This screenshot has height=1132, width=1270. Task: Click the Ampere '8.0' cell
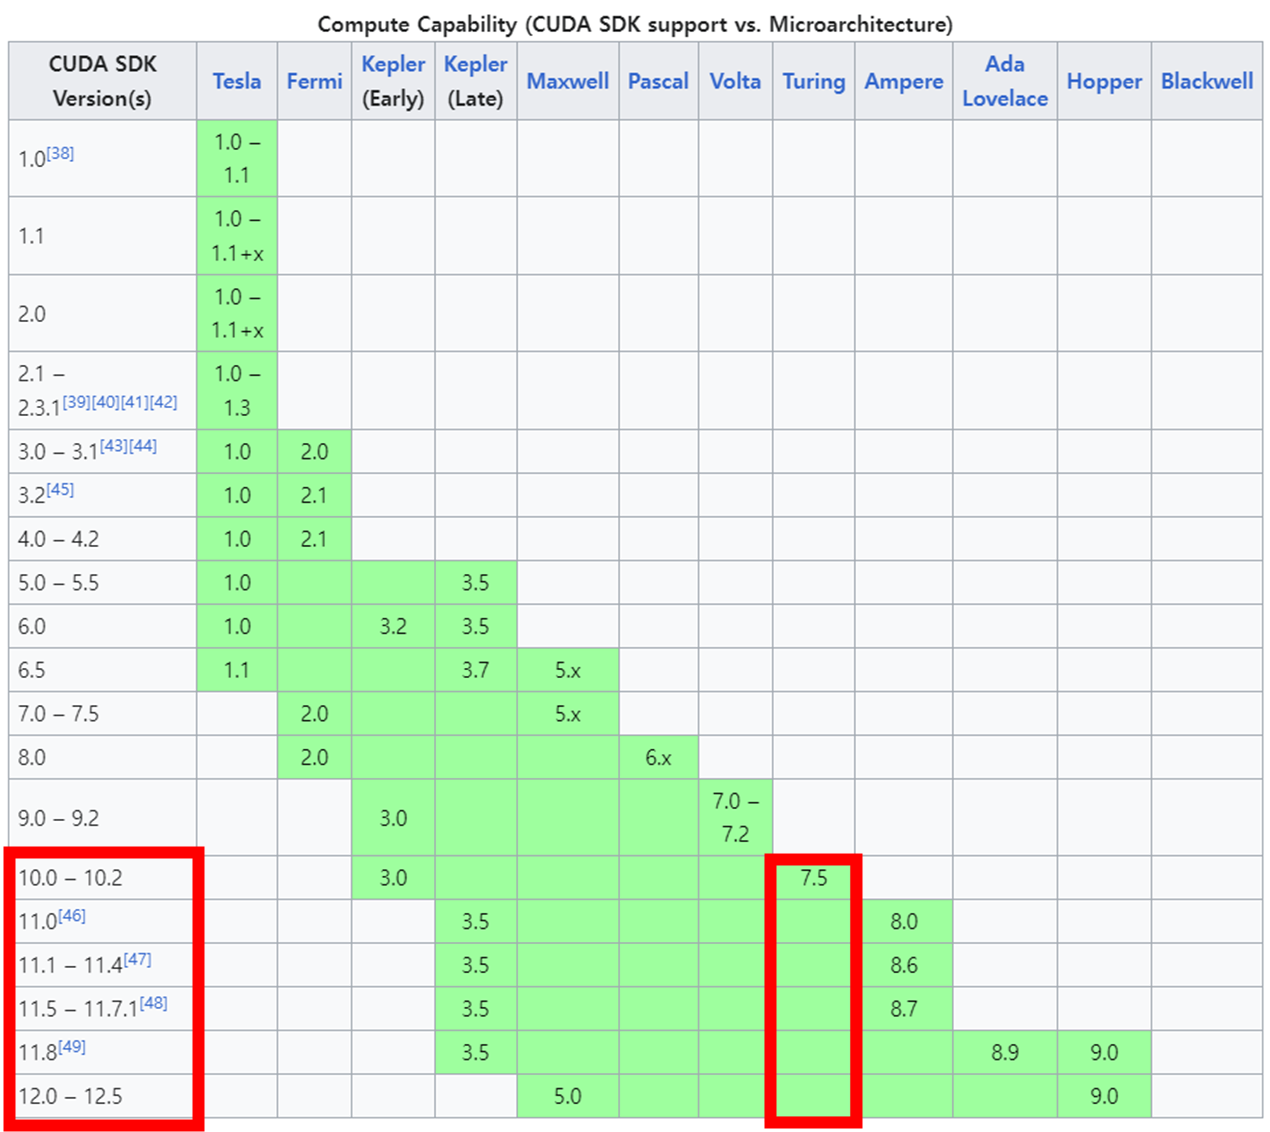tap(904, 921)
